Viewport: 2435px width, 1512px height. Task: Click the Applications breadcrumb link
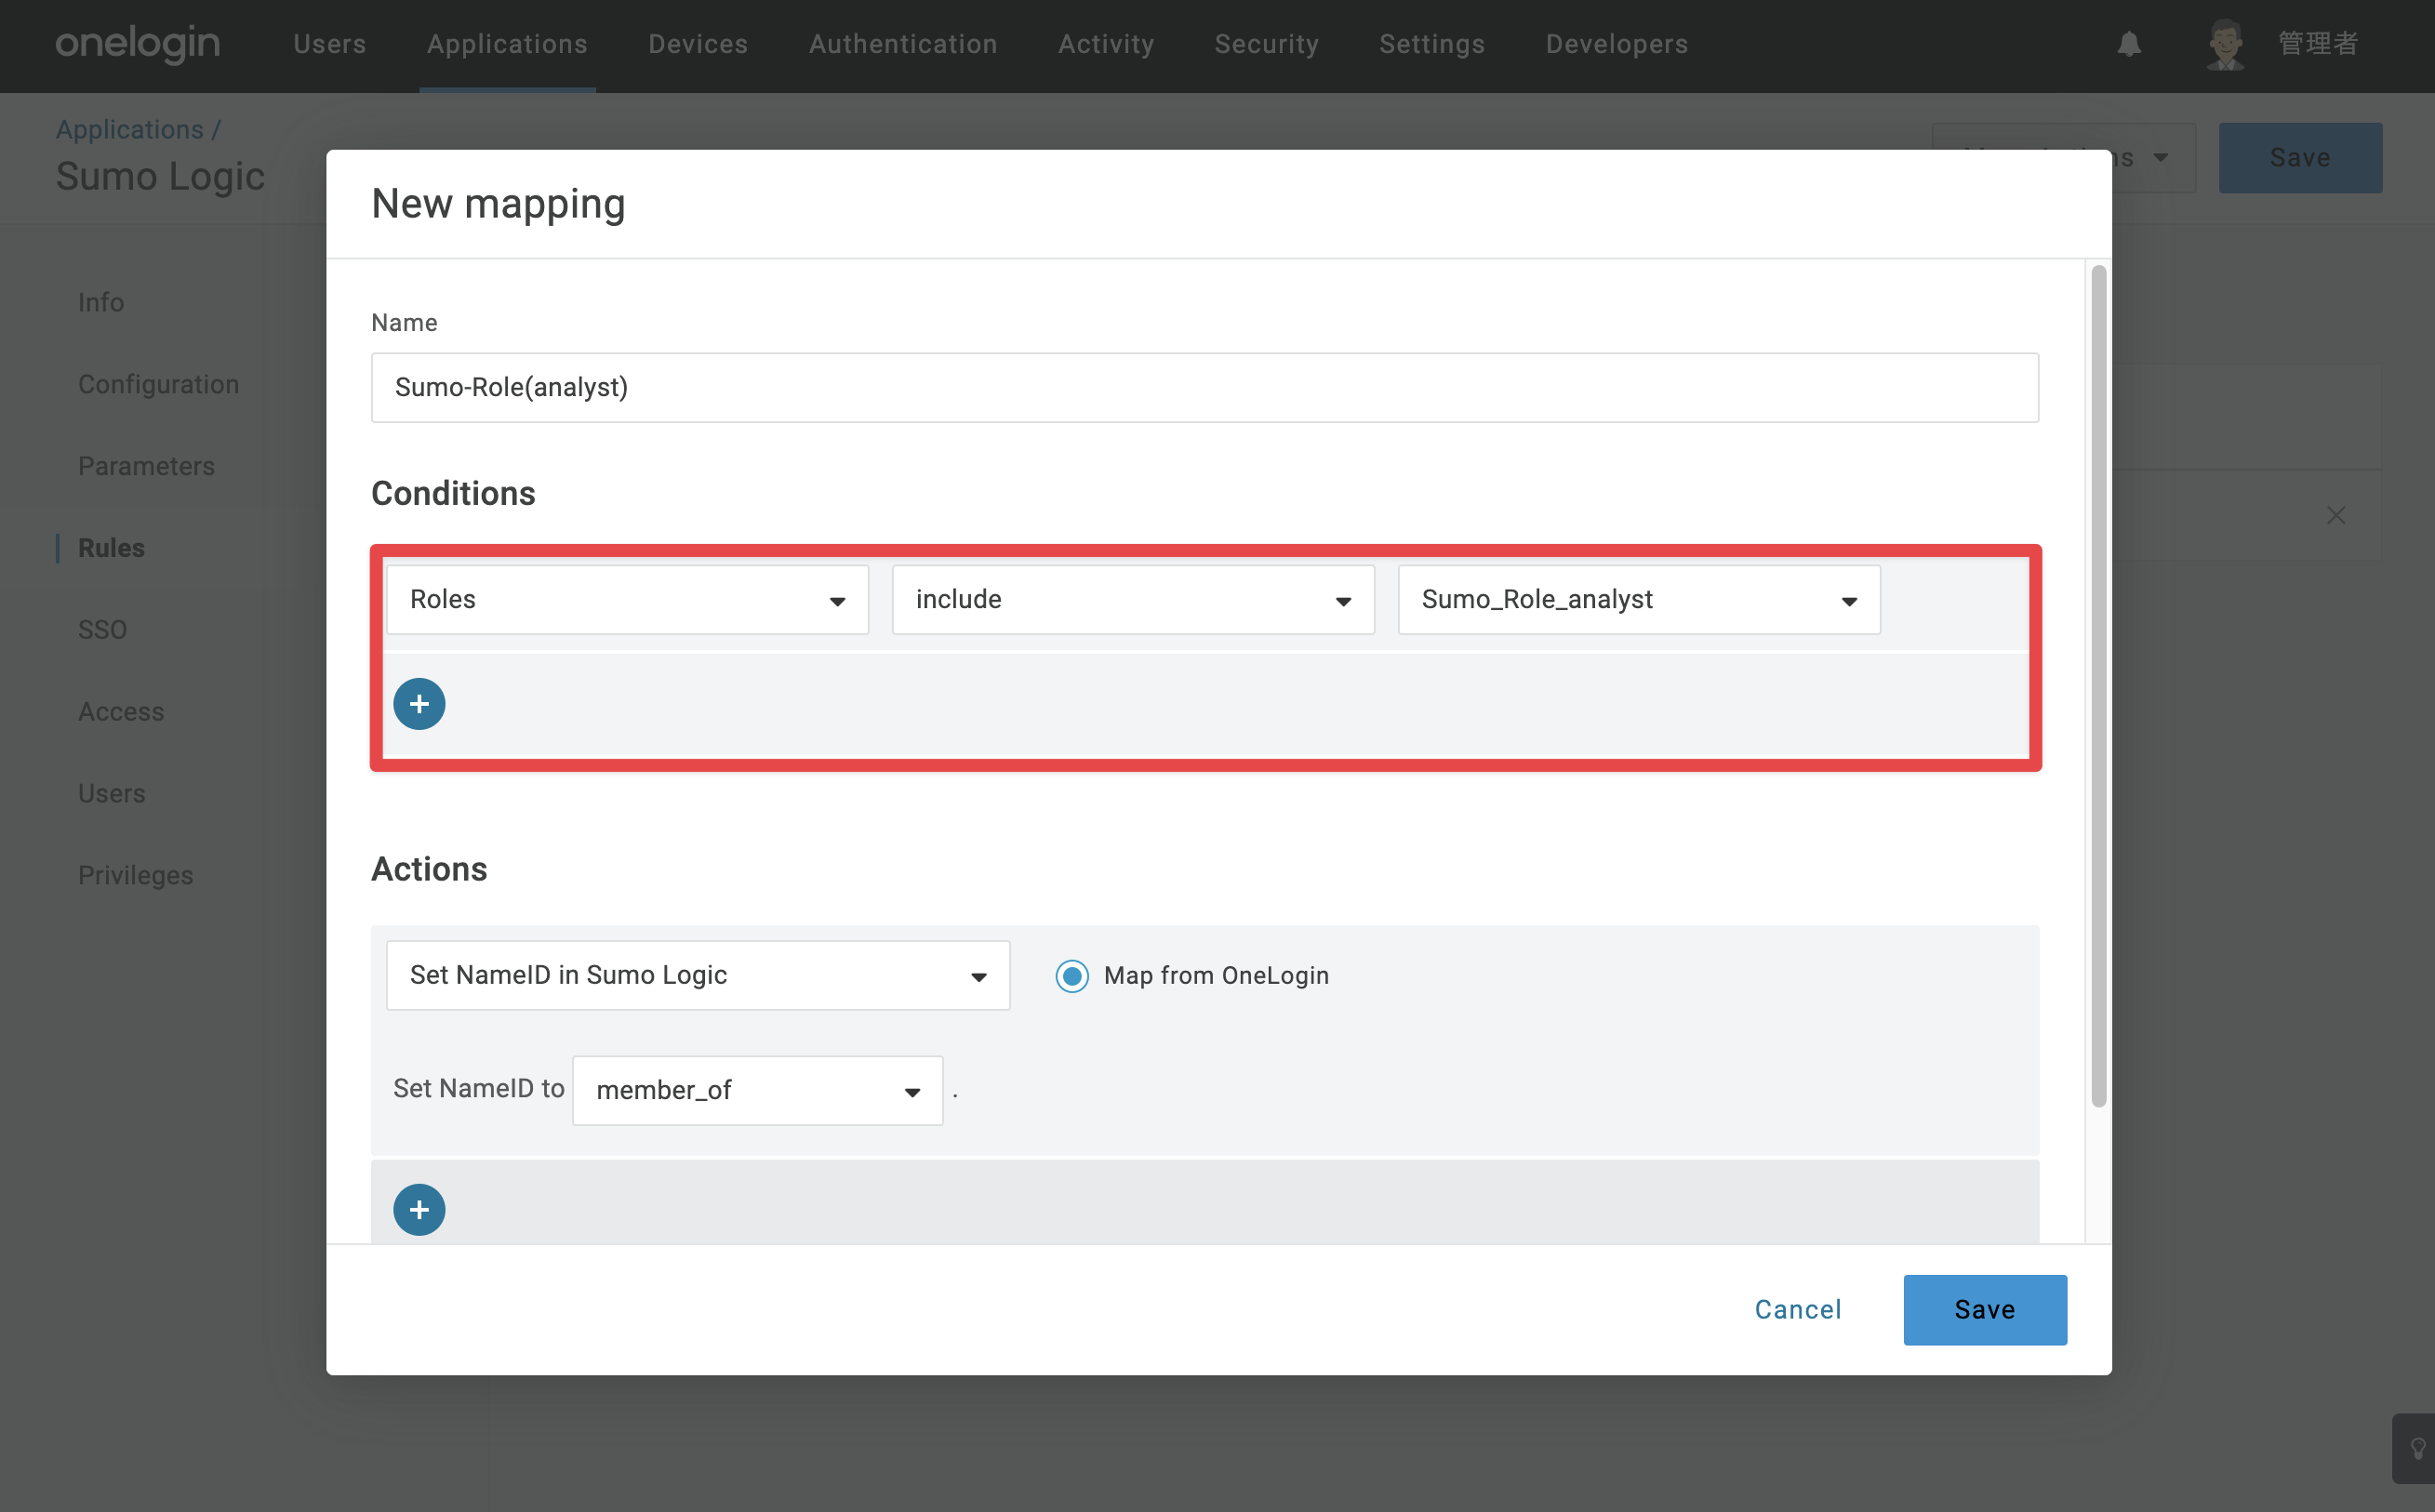pyautogui.click(x=130, y=130)
